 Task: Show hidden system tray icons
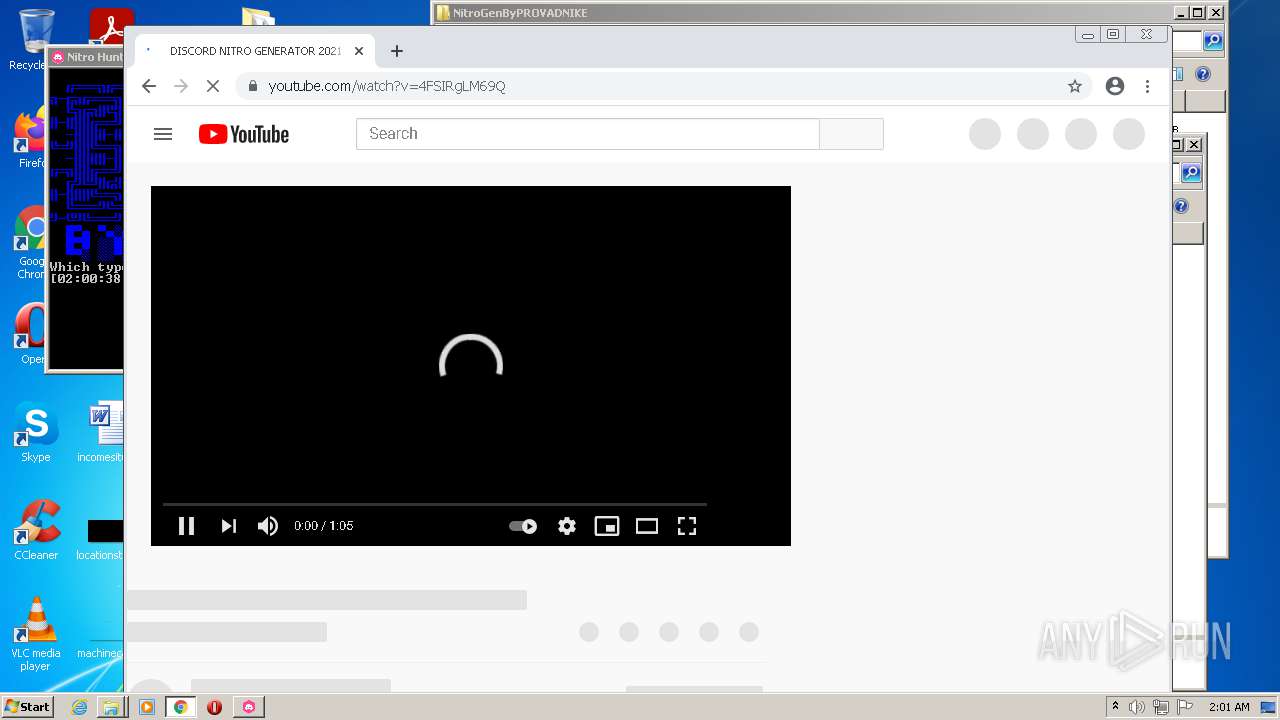1115,707
